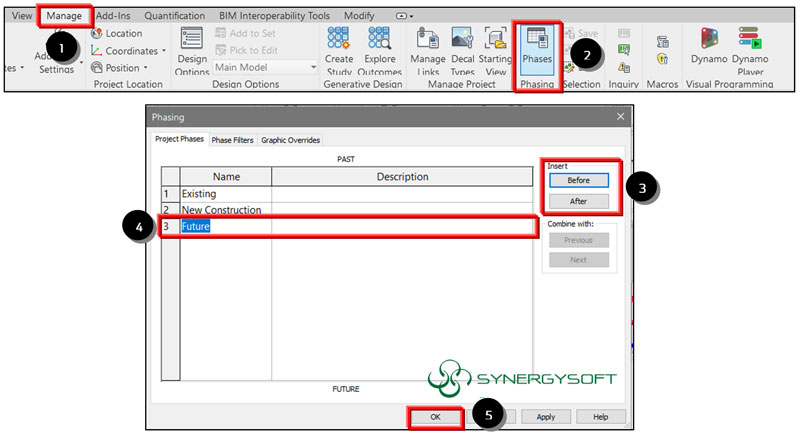800x434 pixels.
Task: Open the Add-Ins ribbon tab
Action: pos(113,16)
